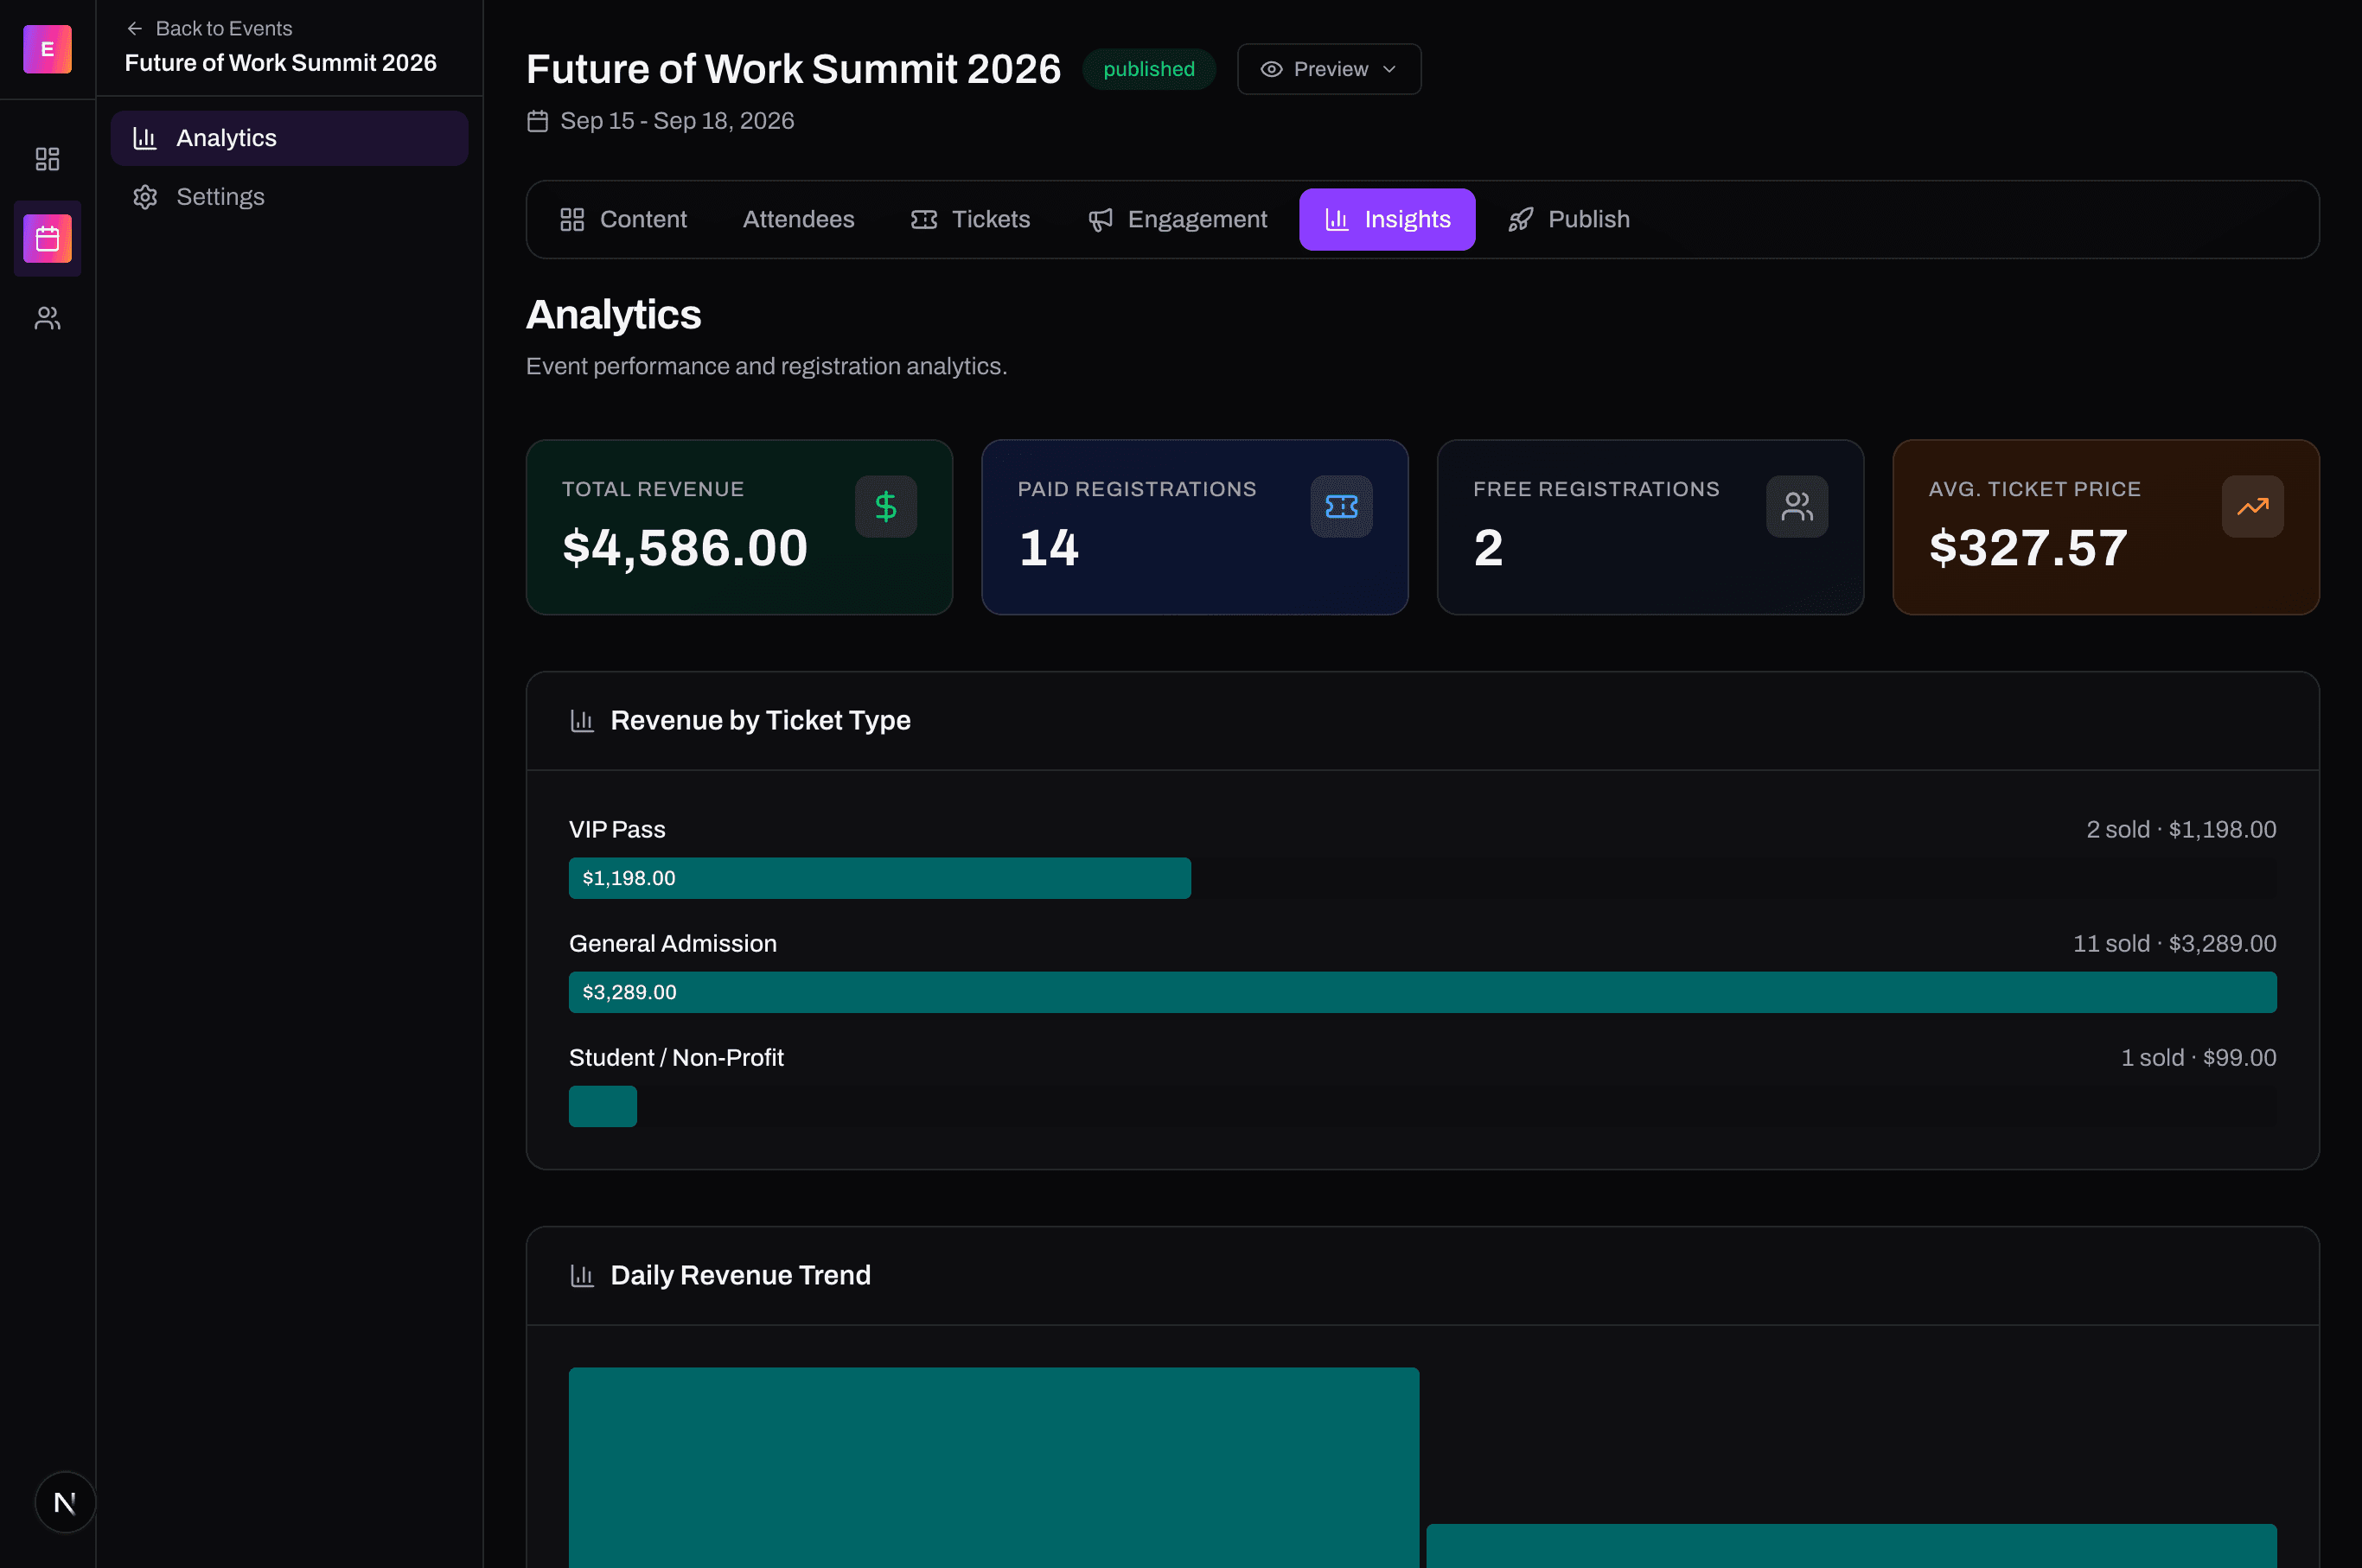The width and height of the screenshot is (2362, 1568).
Task: Open Settings in the sidebar
Action: (289, 196)
